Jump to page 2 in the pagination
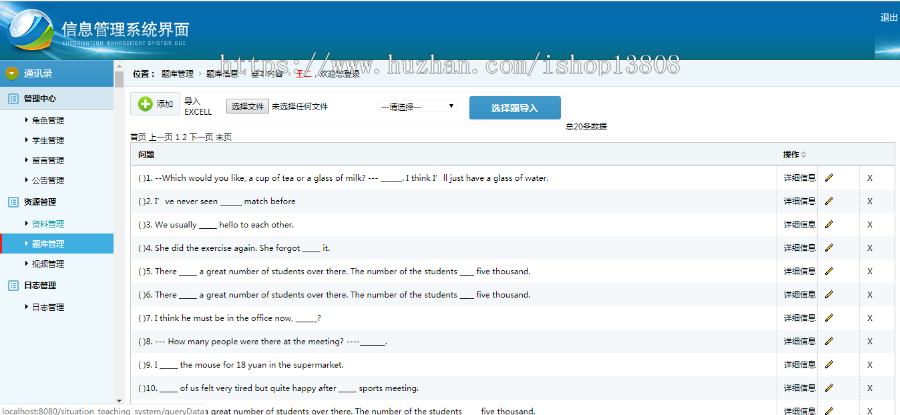The height and width of the screenshot is (415, 900). tap(185, 137)
